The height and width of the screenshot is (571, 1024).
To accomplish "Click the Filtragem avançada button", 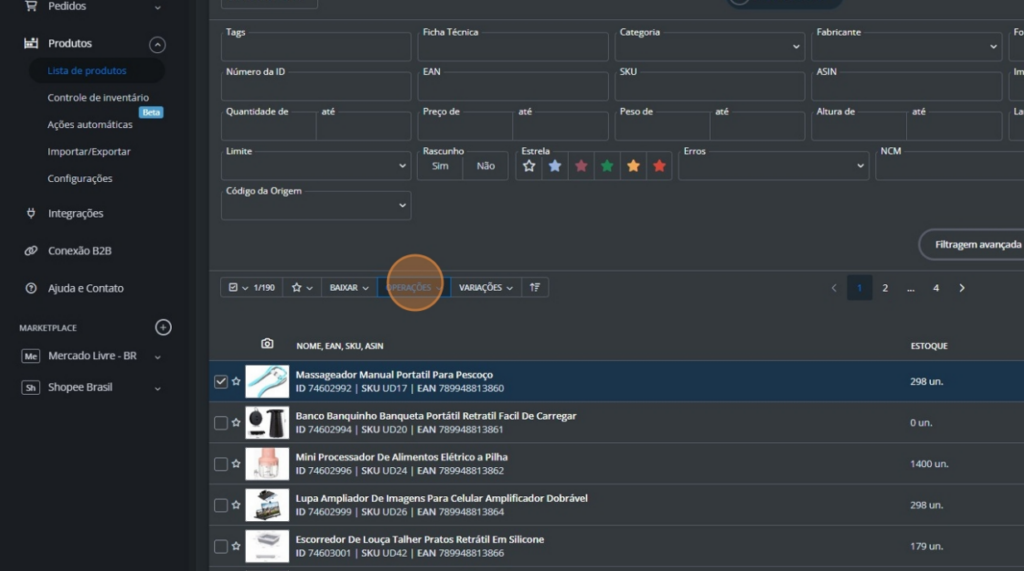I will pos(976,244).
